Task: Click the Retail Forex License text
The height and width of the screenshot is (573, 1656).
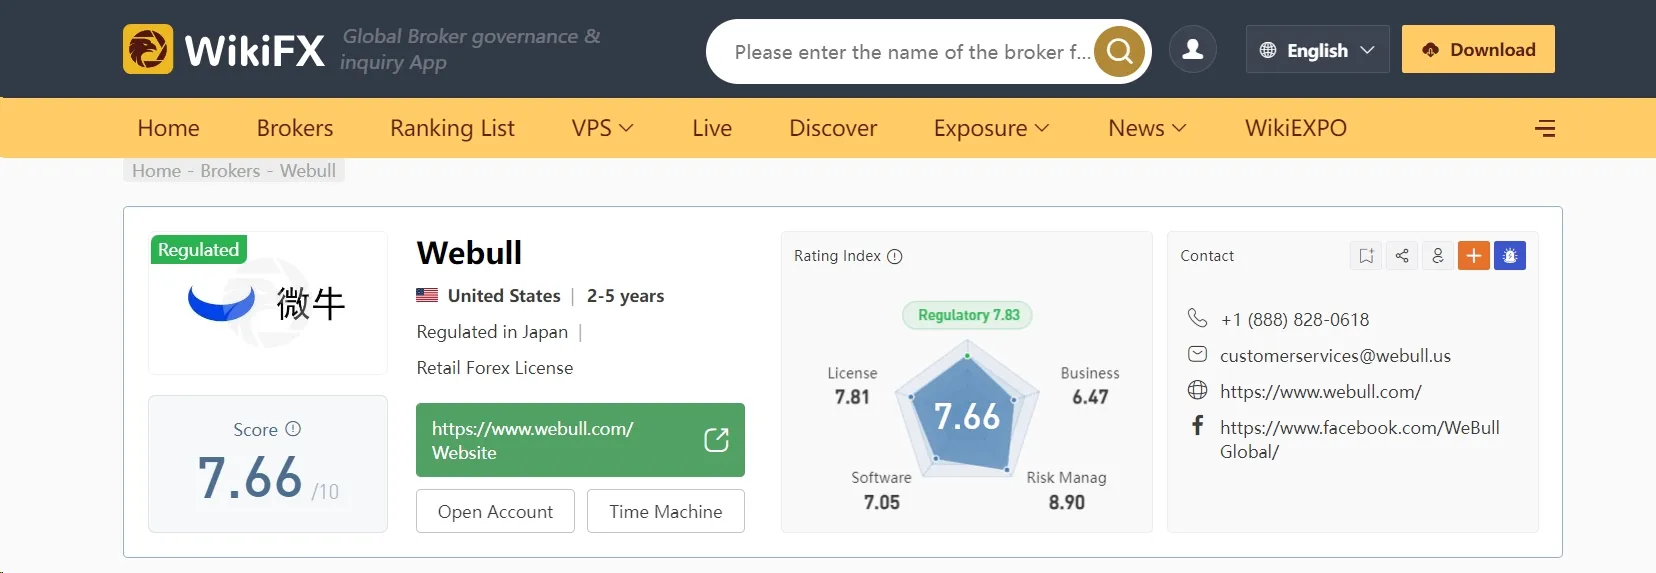Action: [495, 368]
